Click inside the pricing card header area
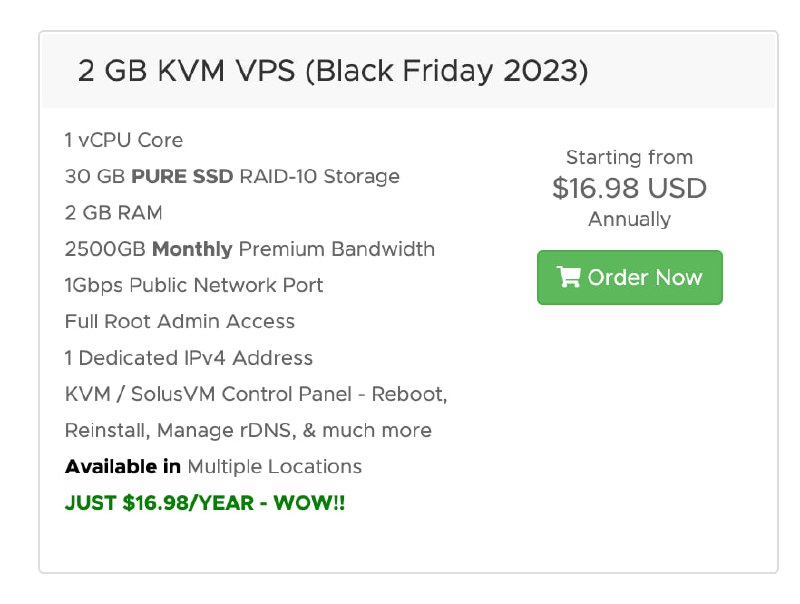 click(400, 70)
